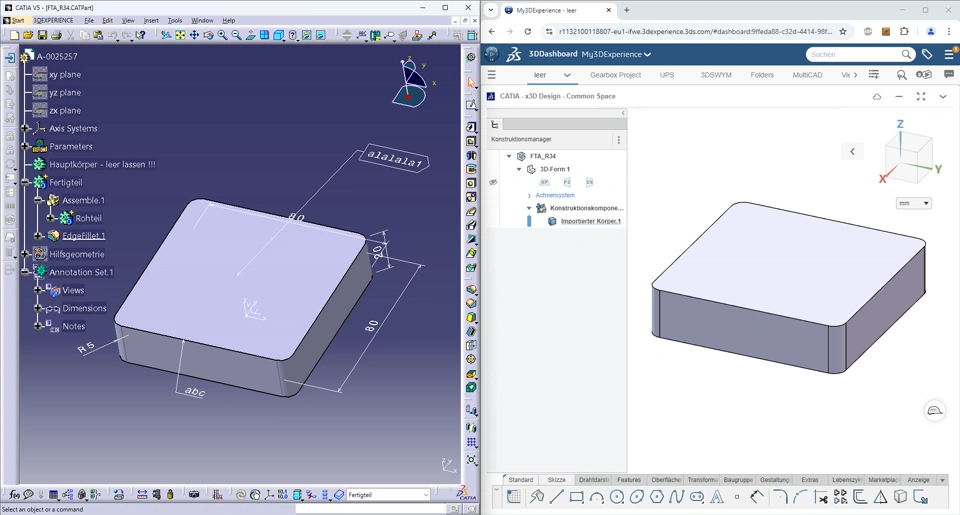960x515 pixels.
Task: Toggle the Konstruktionsmanager tree view button
Action: (495, 125)
